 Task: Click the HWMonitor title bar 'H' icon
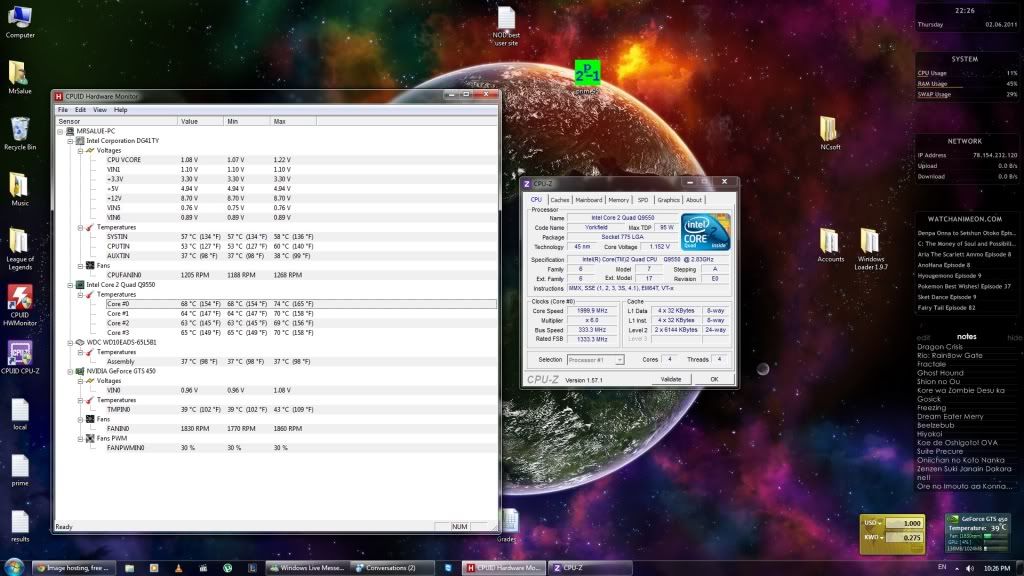click(59, 96)
